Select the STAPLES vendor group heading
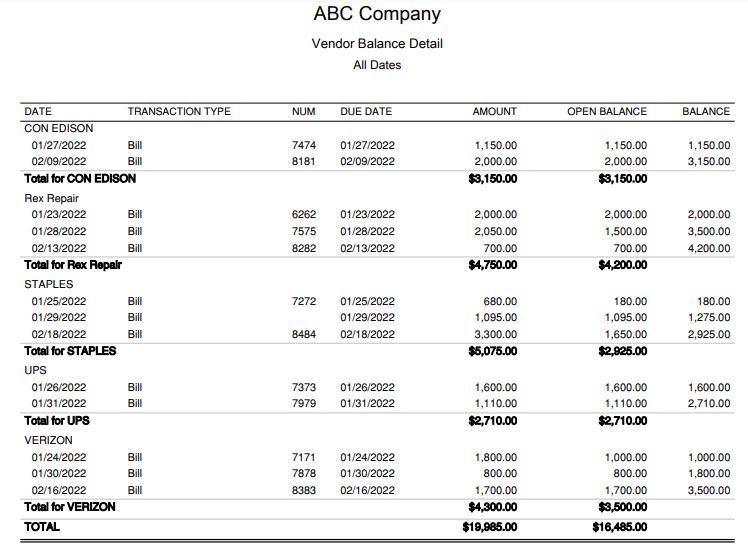Viewport: 748px width, 555px height. [x=49, y=284]
